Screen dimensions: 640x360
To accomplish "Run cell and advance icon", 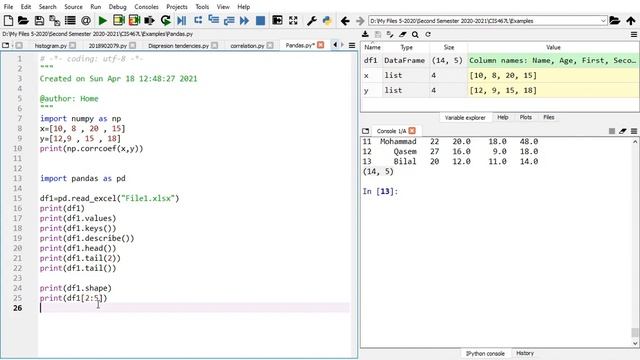I will pos(134,20).
